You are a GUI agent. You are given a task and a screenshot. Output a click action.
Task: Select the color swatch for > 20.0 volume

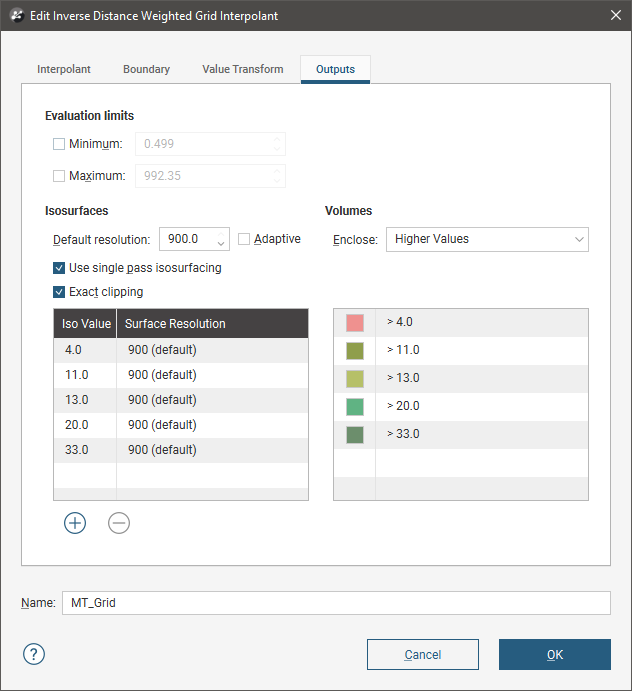354,407
